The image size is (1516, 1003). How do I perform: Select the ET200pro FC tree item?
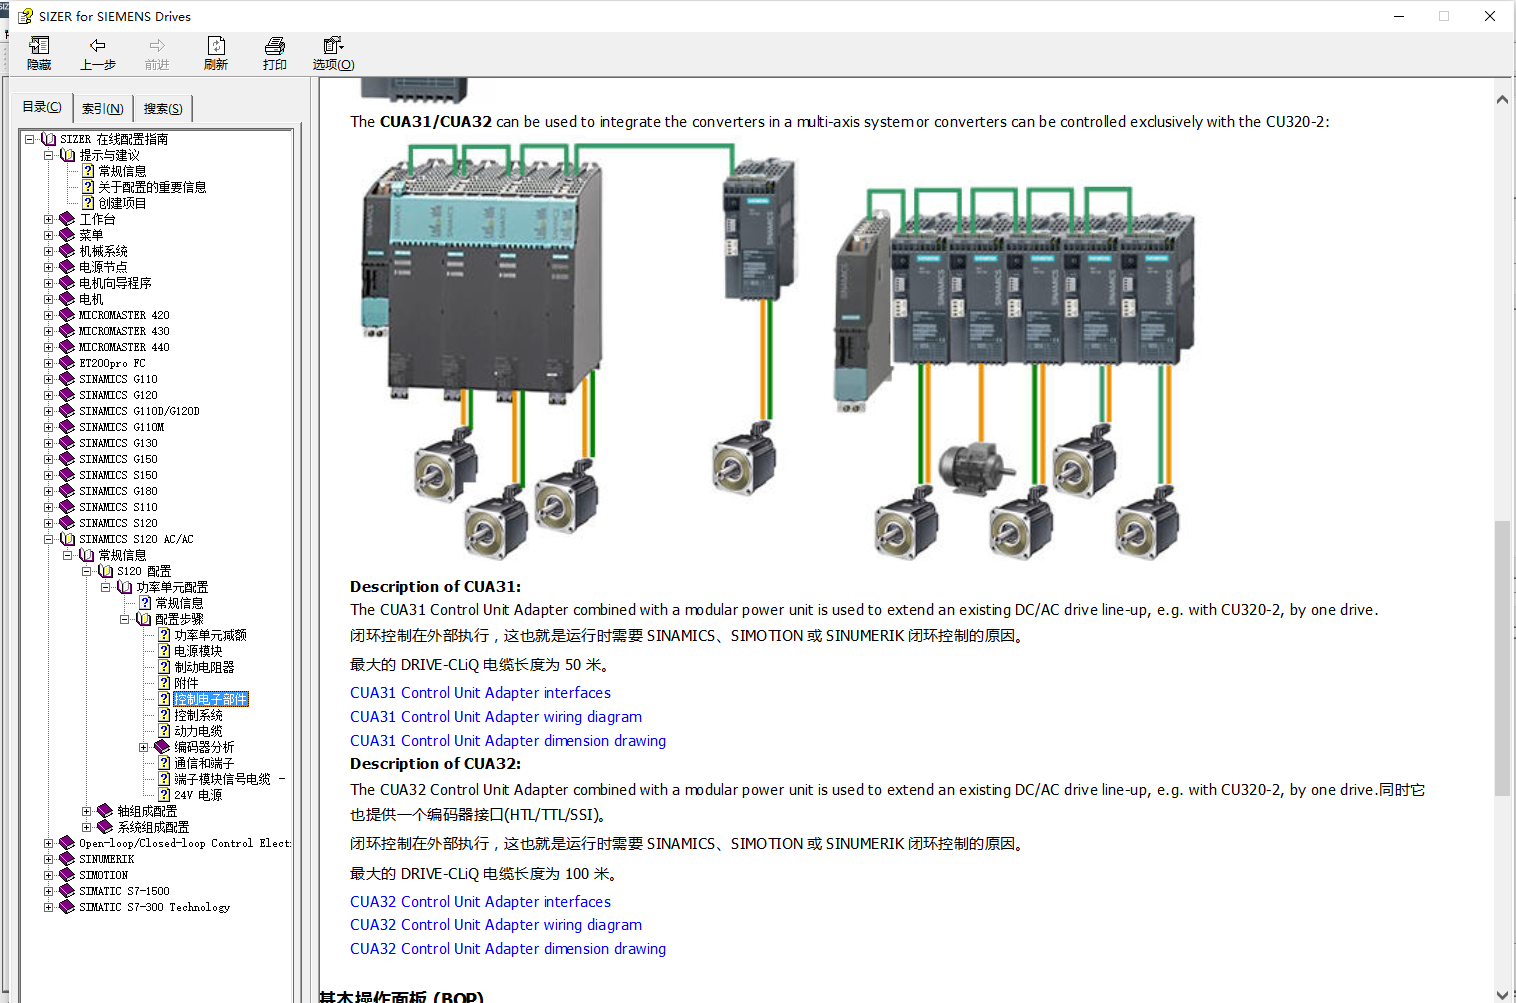pos(112,363)
